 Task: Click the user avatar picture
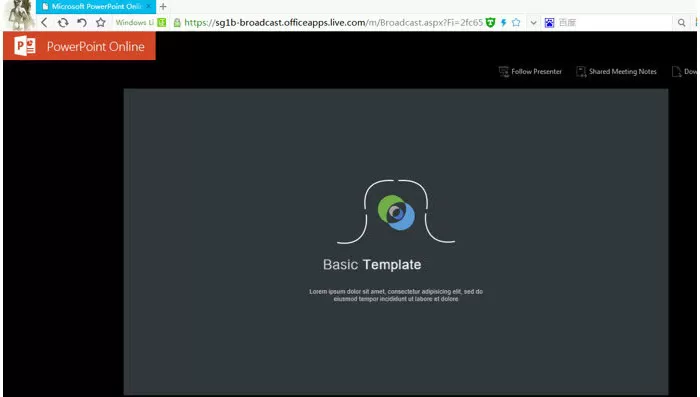19,15
